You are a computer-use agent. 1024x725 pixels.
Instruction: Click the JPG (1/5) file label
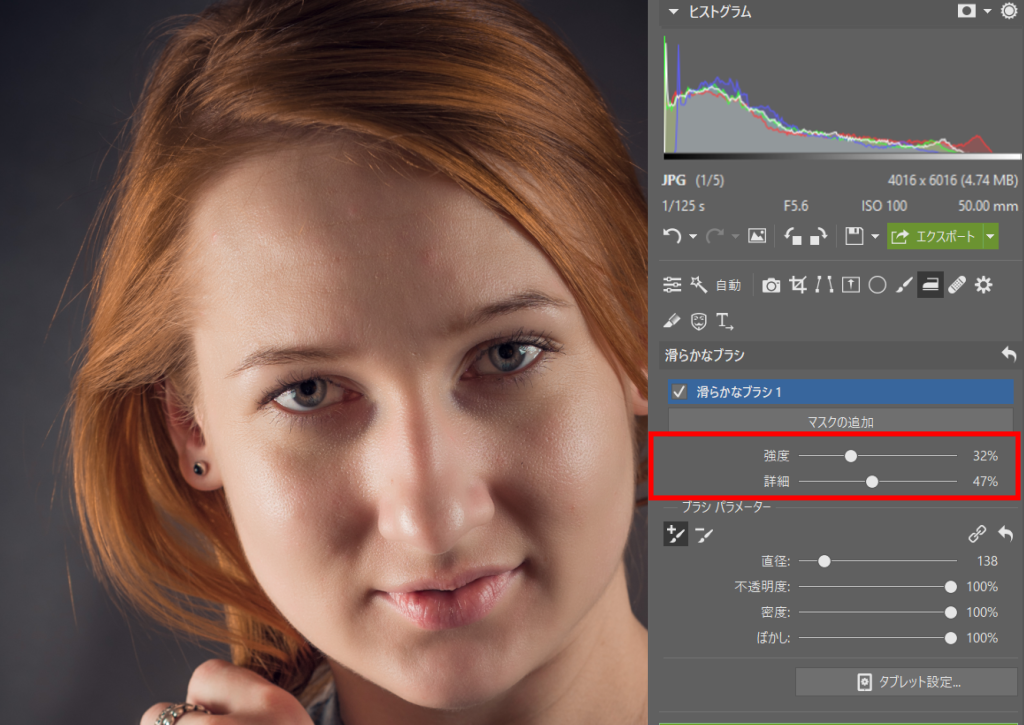[693, 180]
